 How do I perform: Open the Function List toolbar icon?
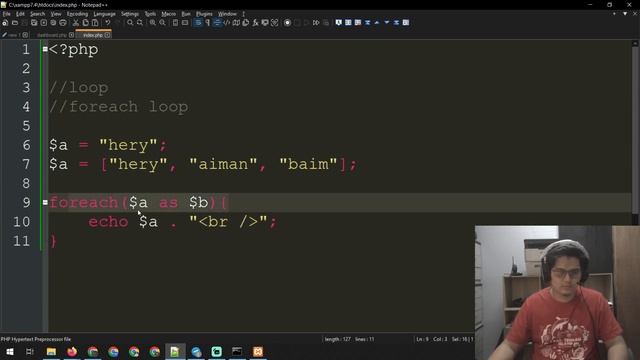[256, 23]
